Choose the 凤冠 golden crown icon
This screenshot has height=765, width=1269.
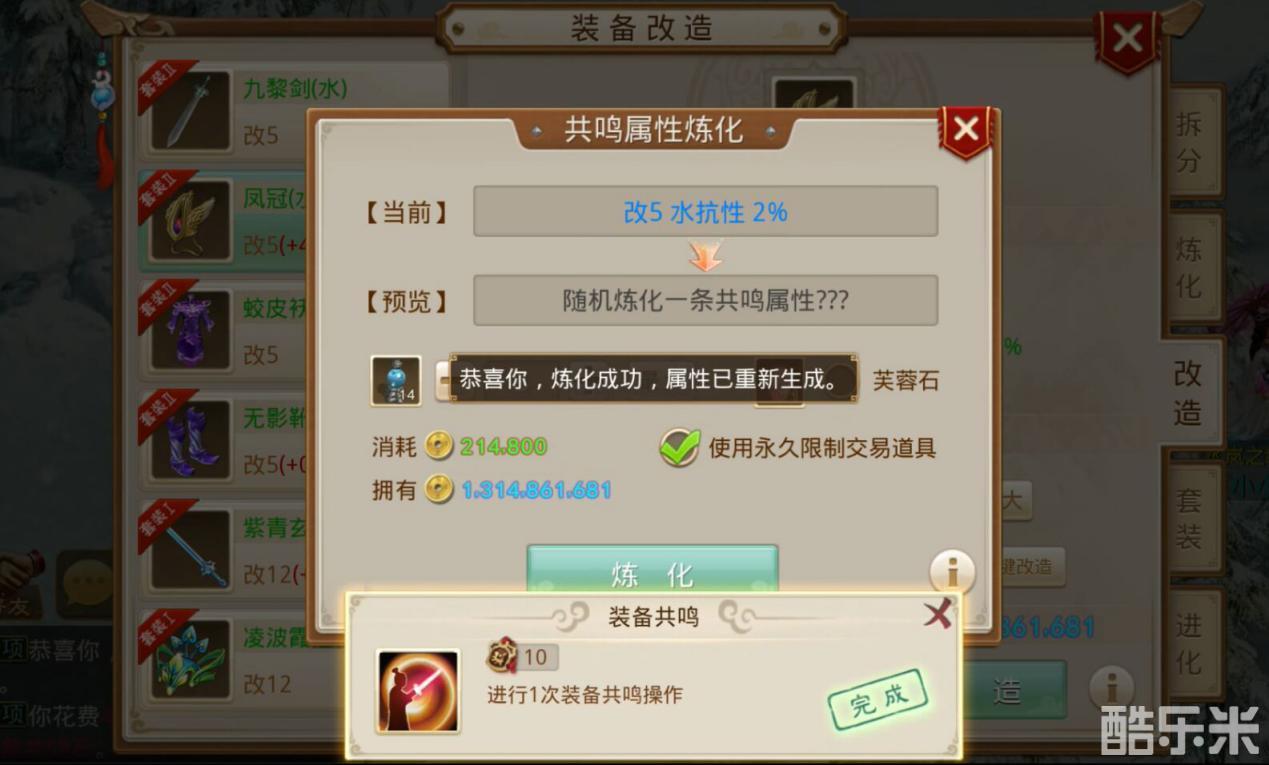[x=190, y=221]
